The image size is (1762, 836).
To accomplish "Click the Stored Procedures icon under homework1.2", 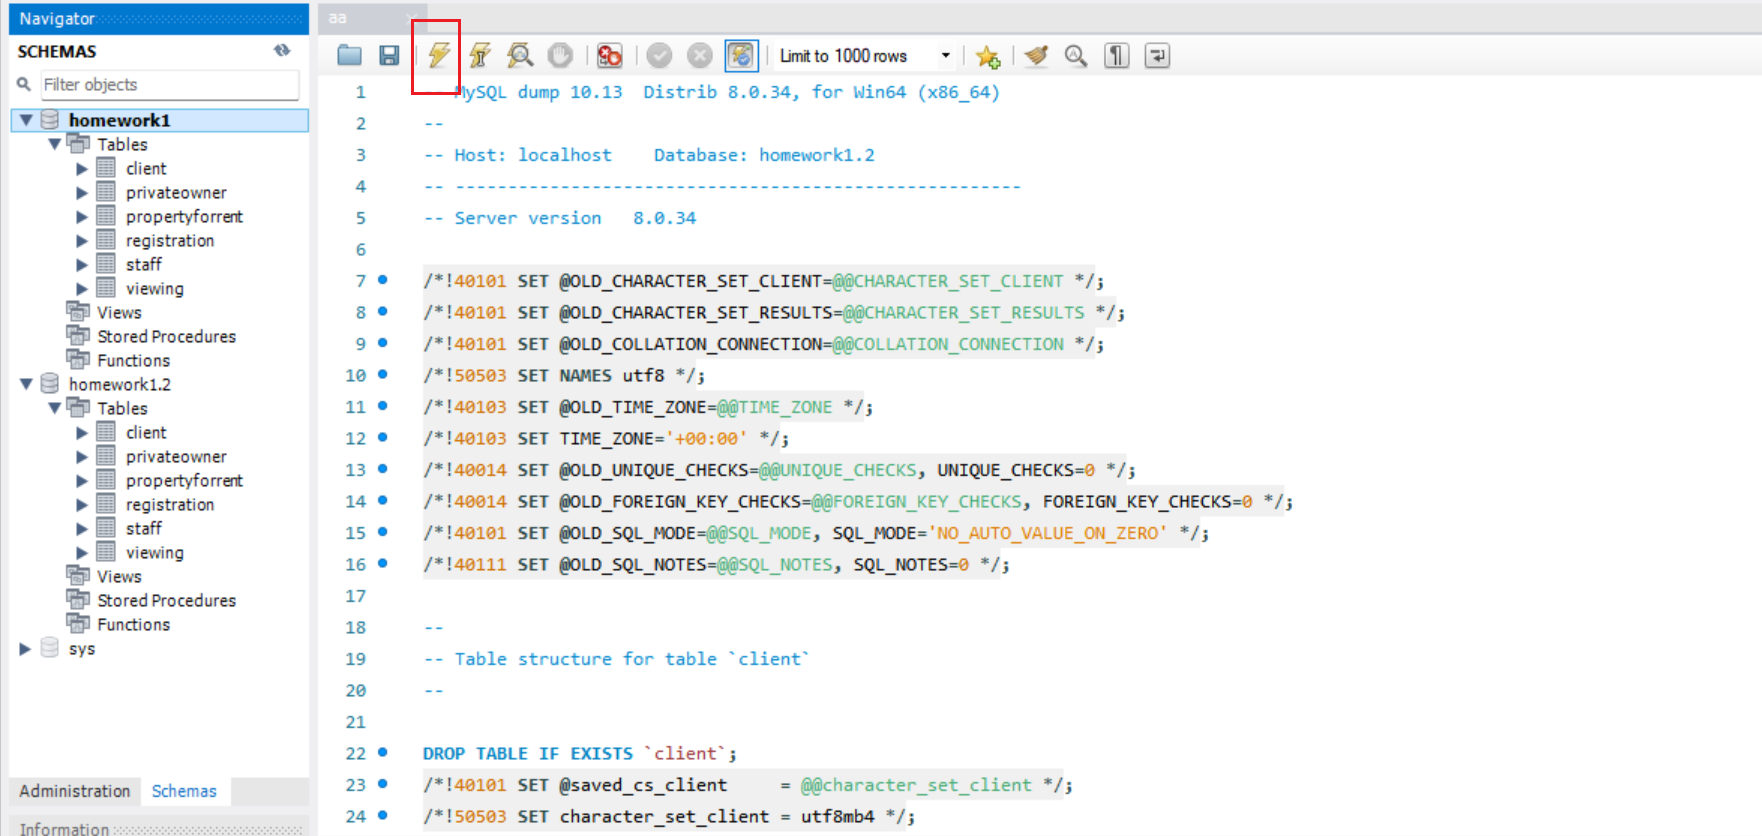I will pos(78,600).
